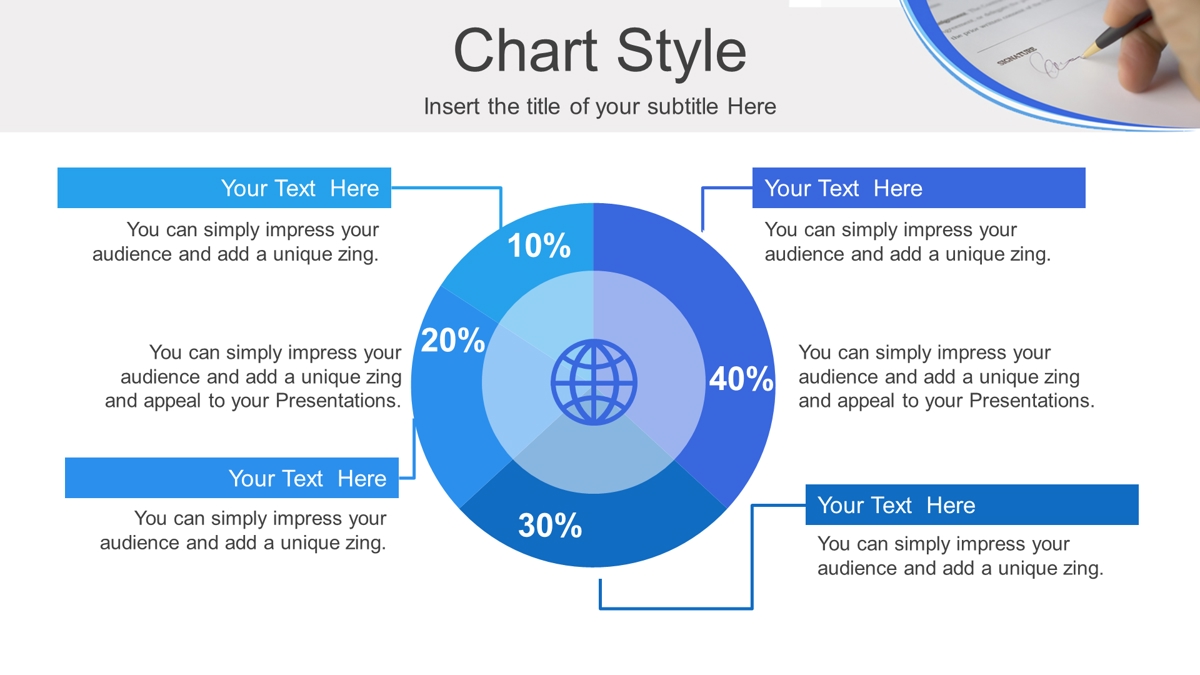The image size is (1200, 675).
Task: Select the 30% pie slice label
Action: pyautogui.click(x=549, y=525)
